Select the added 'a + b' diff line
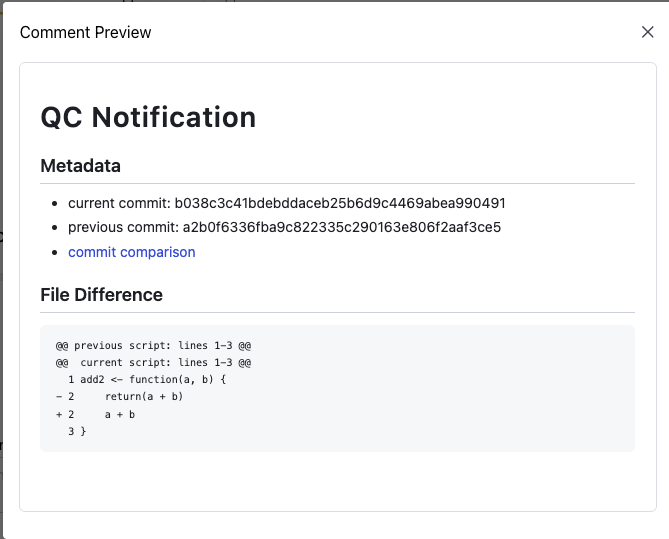669x539 pixels. 120,414
